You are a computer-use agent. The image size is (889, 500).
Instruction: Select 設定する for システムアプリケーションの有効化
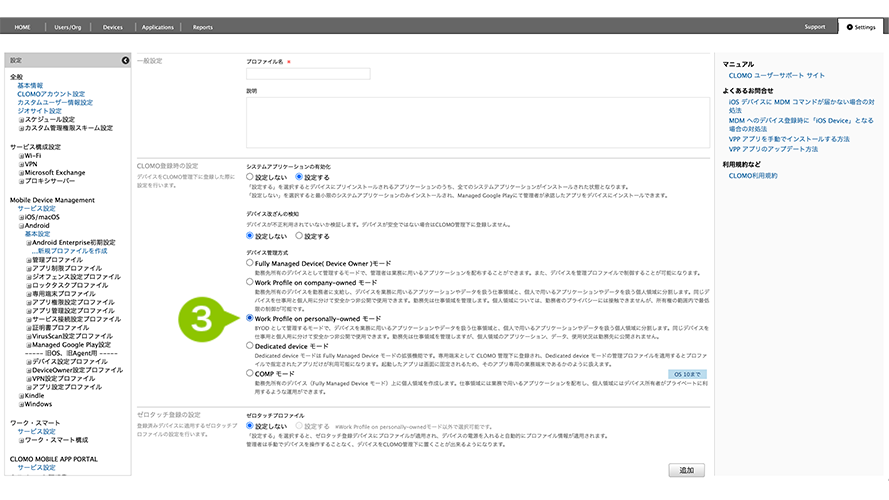tap(299, 177)
